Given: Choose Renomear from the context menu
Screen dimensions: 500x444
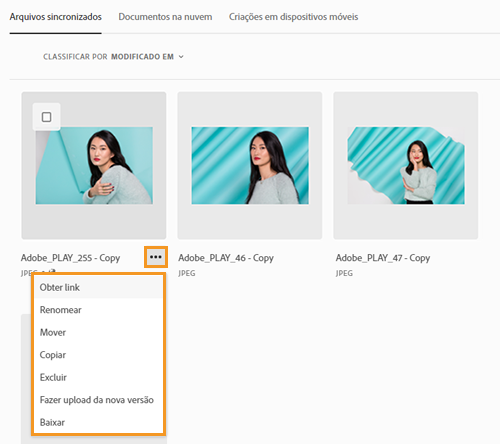Looking at the screenshot, I should (x=99, y=310).
